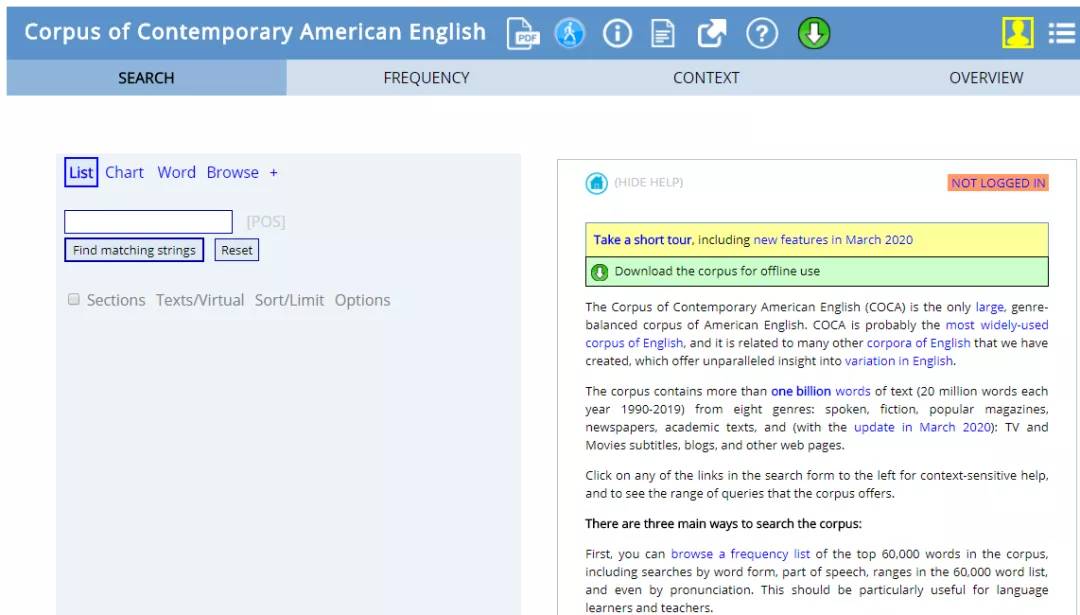Open the question mark help icon
The image size is (1080, 615).
coord(762,33)
